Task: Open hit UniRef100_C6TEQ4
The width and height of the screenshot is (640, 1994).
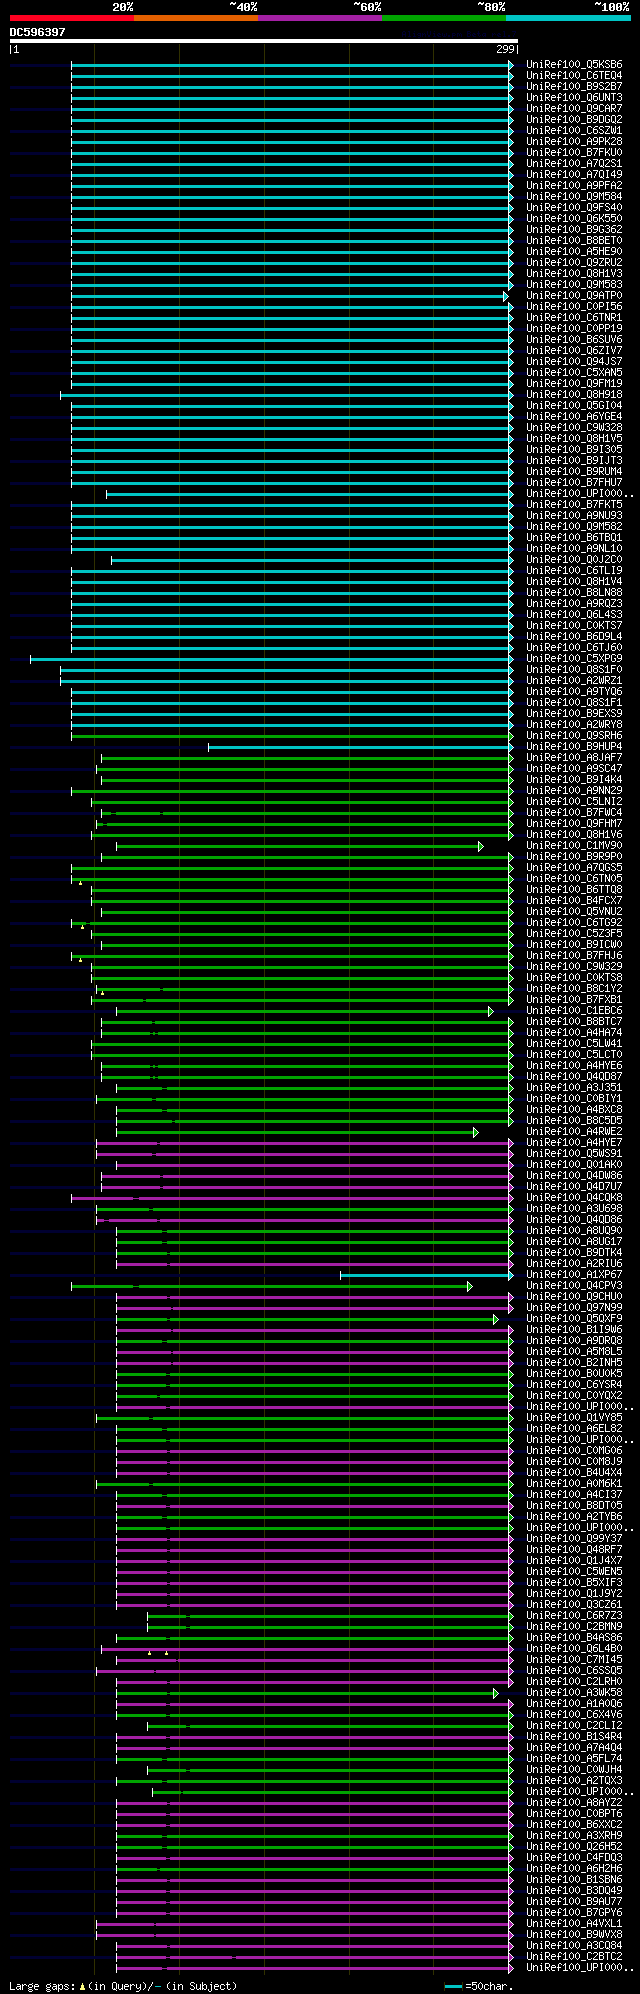Action: (574, 76)
